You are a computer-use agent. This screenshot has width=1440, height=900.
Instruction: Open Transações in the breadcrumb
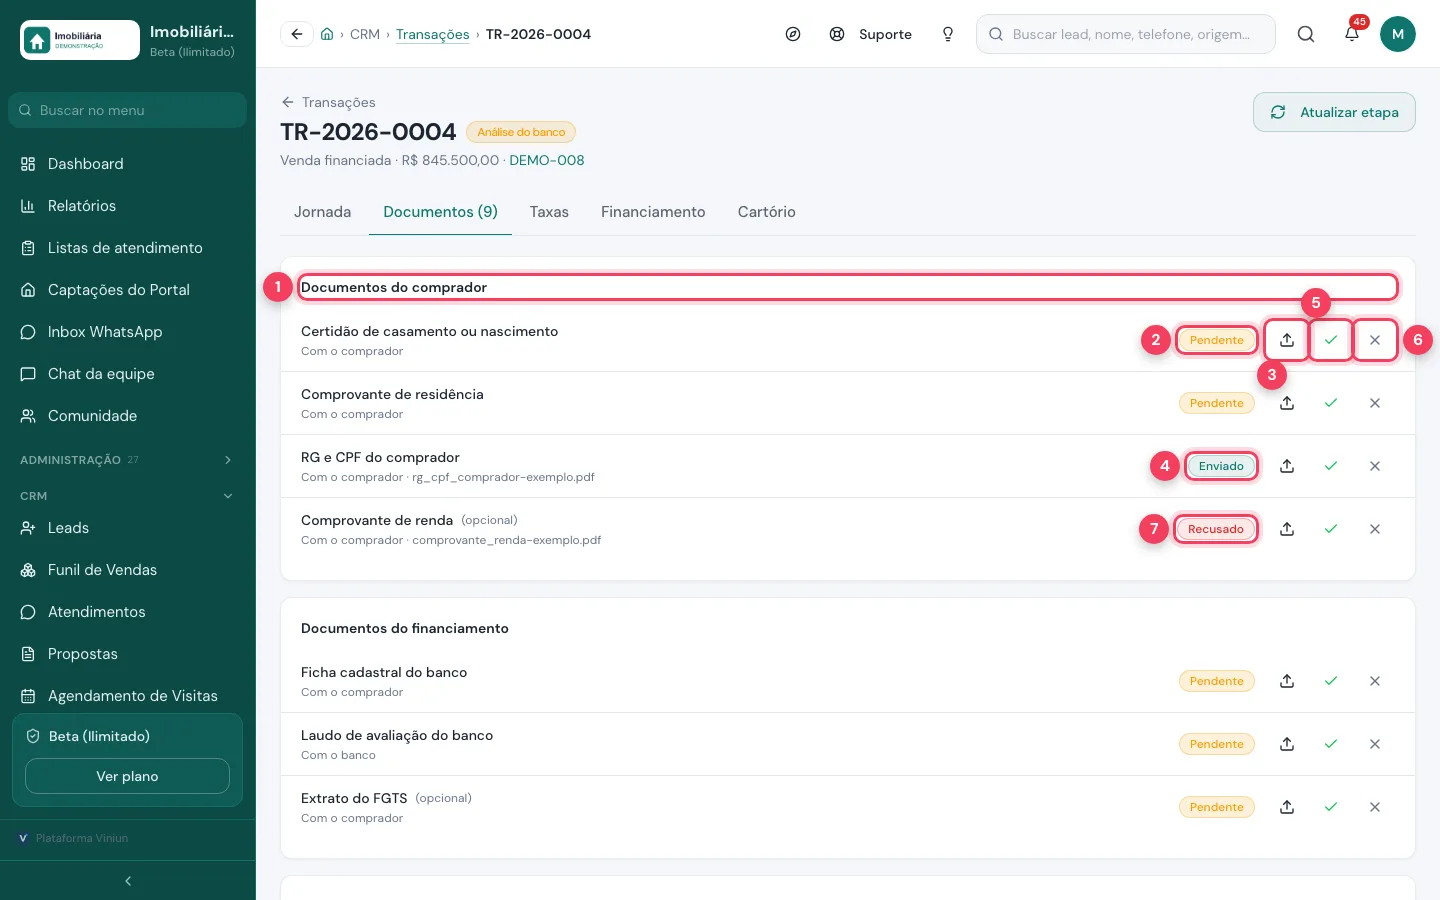coord(433,34)
